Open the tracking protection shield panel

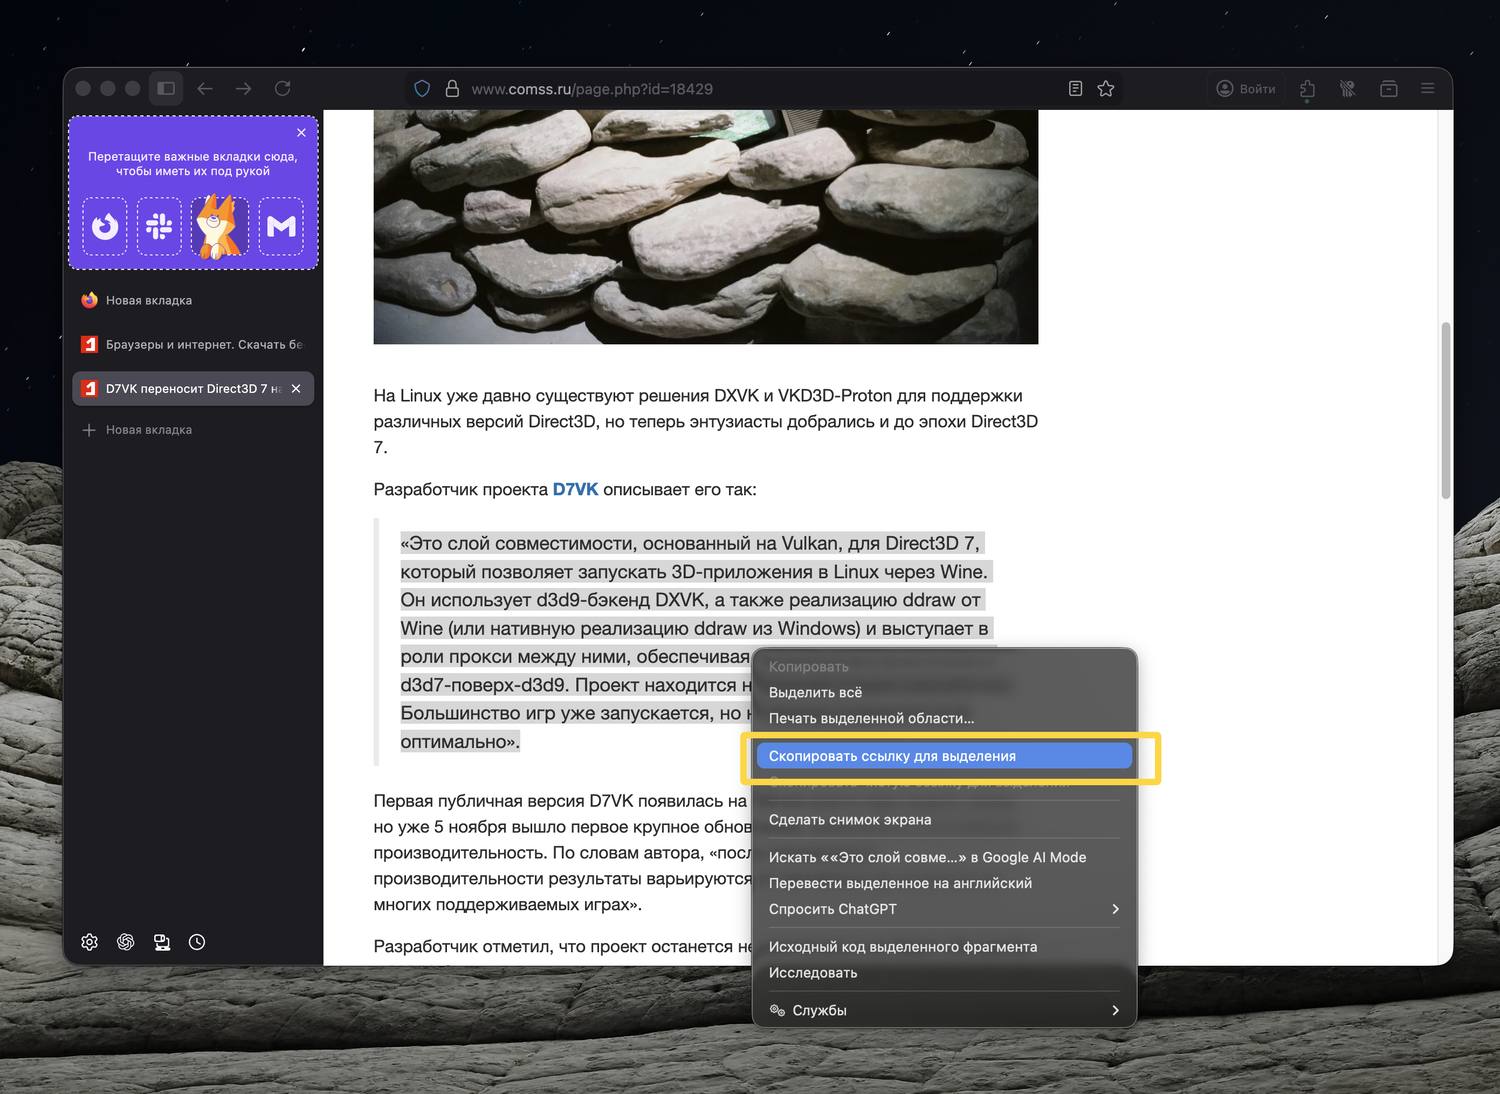coord(422,89)
